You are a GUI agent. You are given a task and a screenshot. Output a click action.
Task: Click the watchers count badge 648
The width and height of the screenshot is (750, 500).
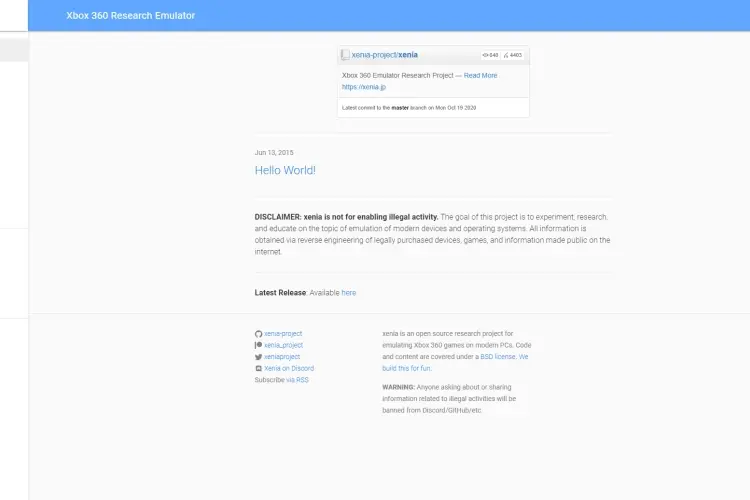[490, 55]
